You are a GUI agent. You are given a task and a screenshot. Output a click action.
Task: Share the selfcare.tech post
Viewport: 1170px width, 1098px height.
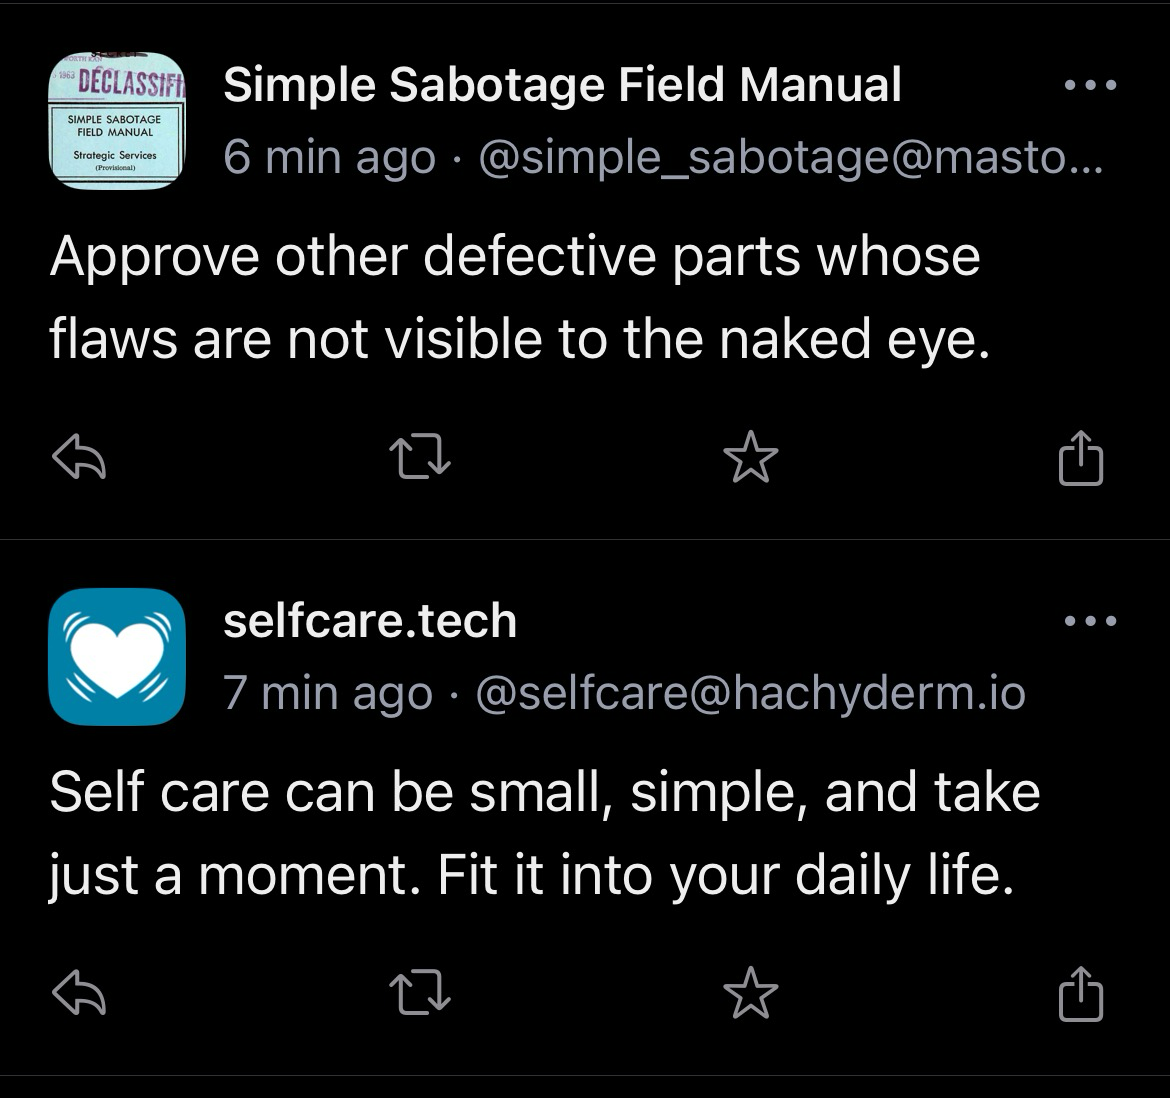pos(1080,993)
